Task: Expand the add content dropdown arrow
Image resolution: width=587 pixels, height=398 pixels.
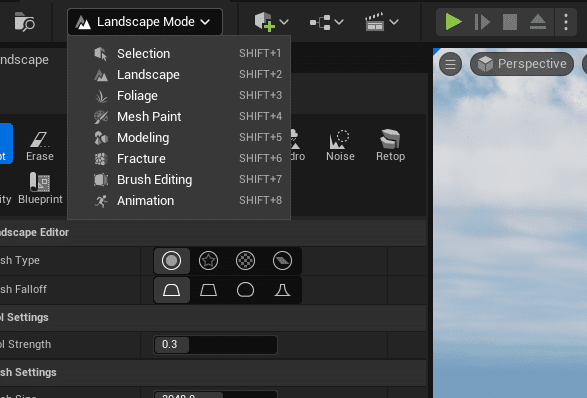Action: 284,22
